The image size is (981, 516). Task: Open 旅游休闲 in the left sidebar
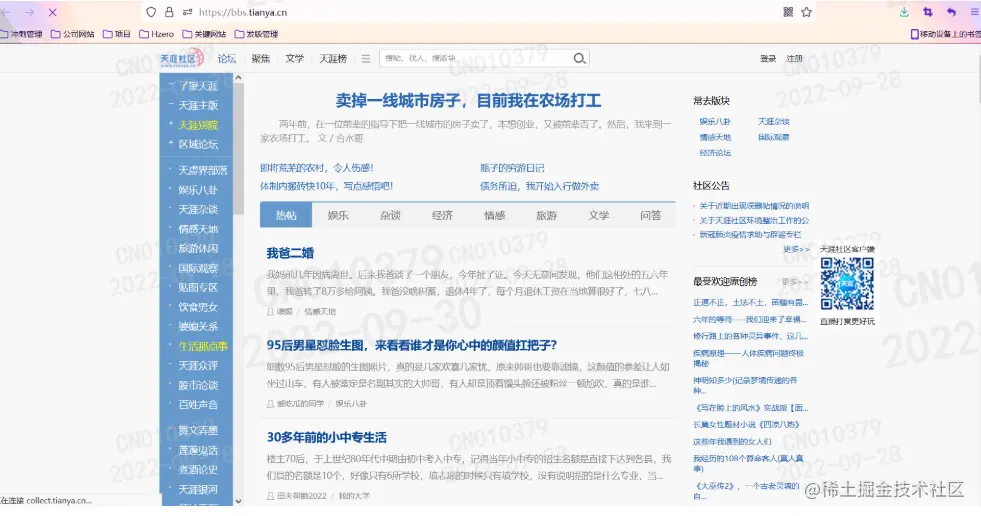click(198, 248)
